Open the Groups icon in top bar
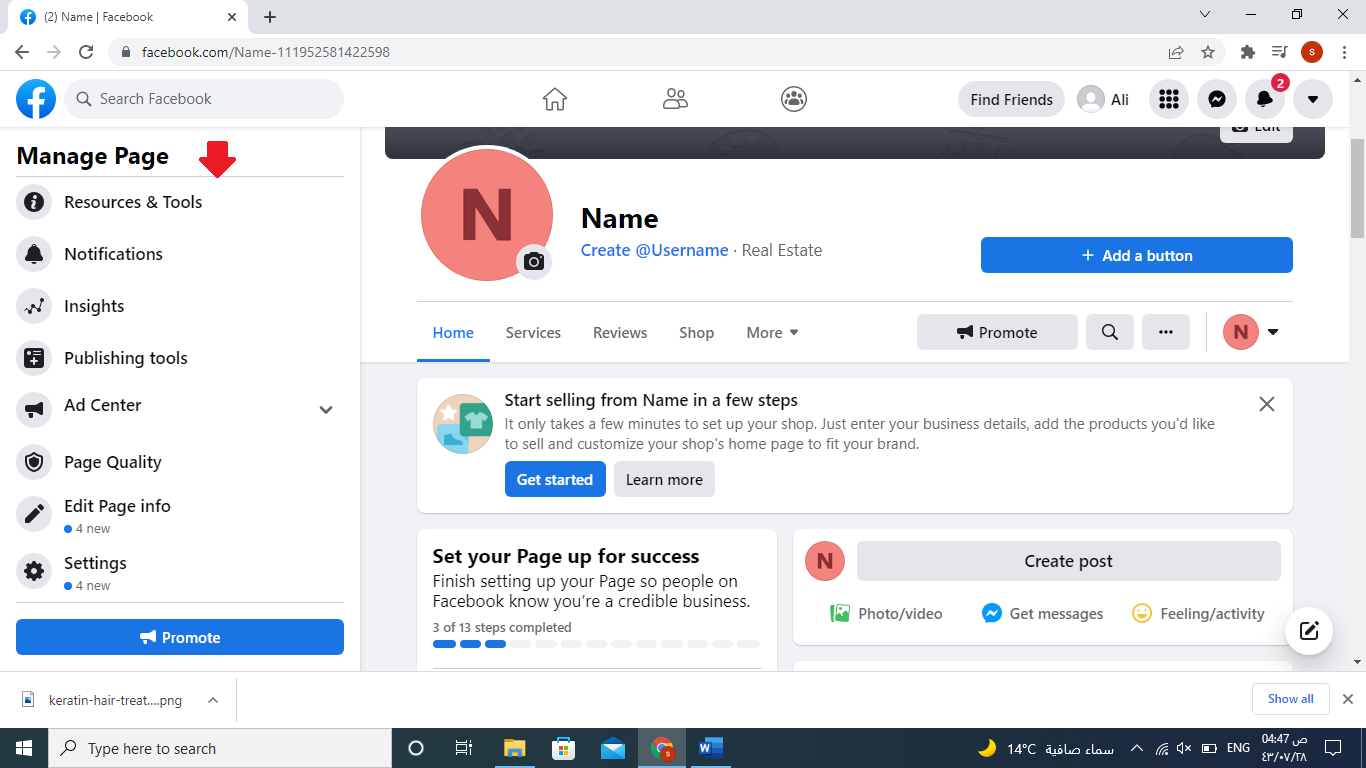Image resolution: width=1366 pixels, height=768 pixels. point(794,99)
